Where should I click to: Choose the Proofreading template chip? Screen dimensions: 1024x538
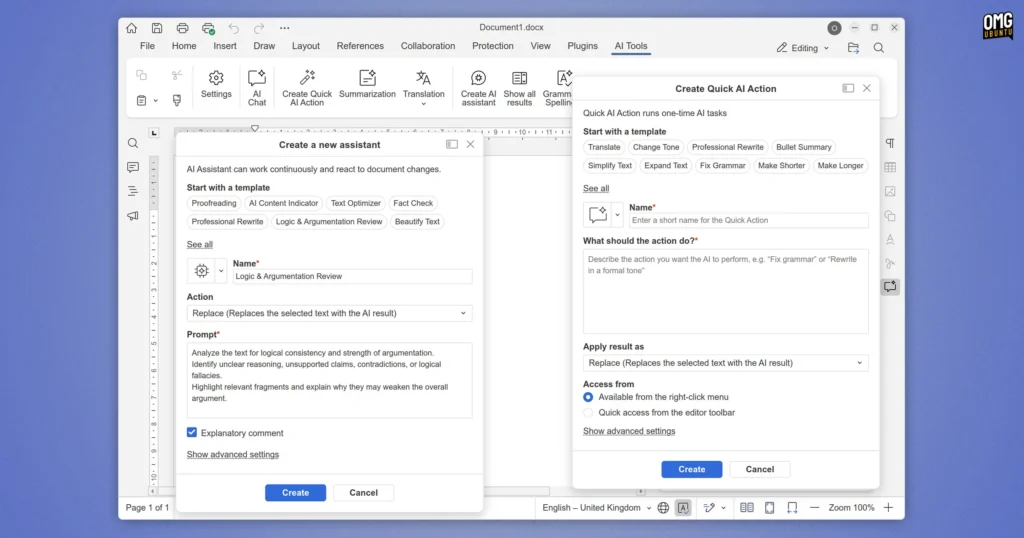[214, 203]
